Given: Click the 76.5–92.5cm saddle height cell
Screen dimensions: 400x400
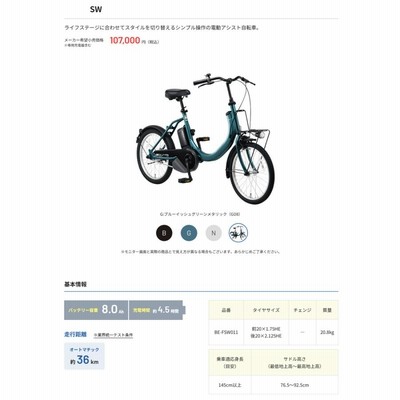Looking at the screenshot, I should (x=295, y=385).
